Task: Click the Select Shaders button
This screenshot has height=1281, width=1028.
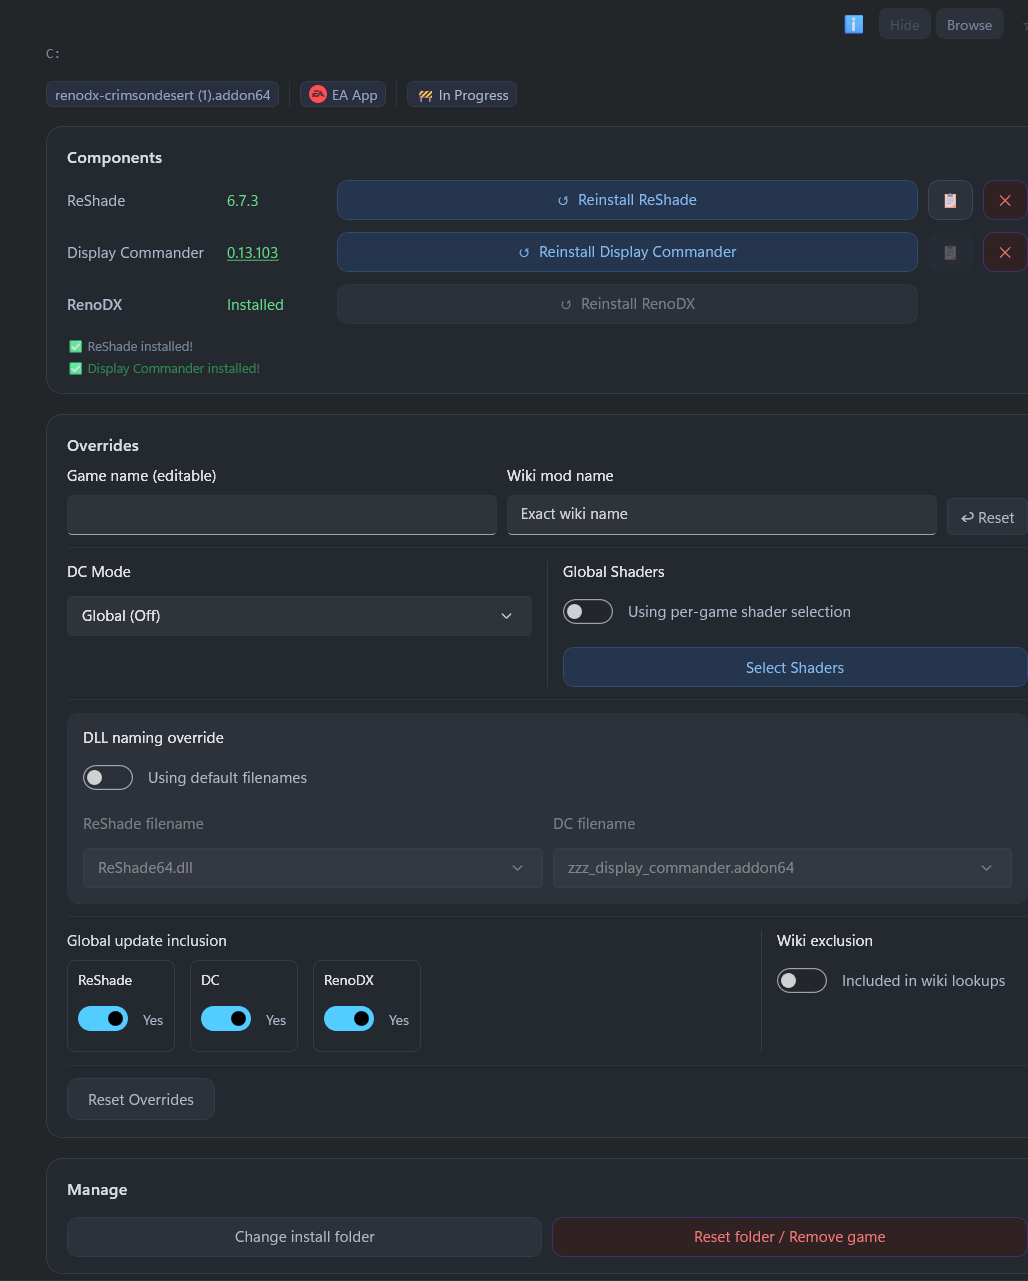Action: coord(795,667)
